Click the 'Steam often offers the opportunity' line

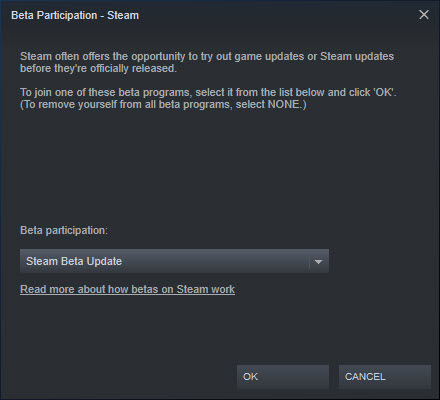207,56
